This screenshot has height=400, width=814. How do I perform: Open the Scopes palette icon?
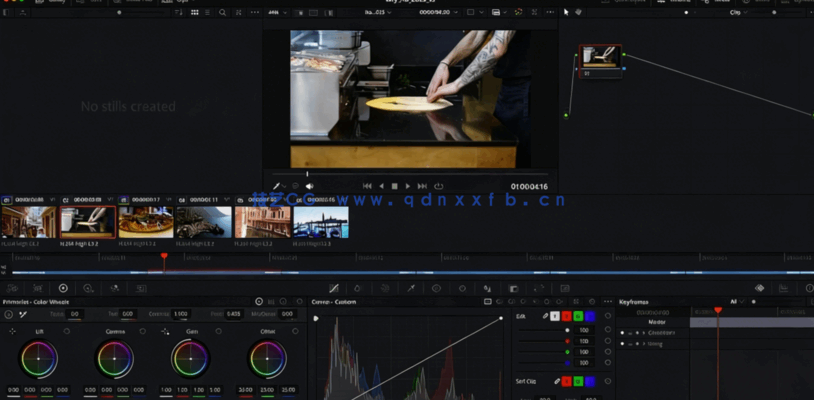(x=784, y=288)
